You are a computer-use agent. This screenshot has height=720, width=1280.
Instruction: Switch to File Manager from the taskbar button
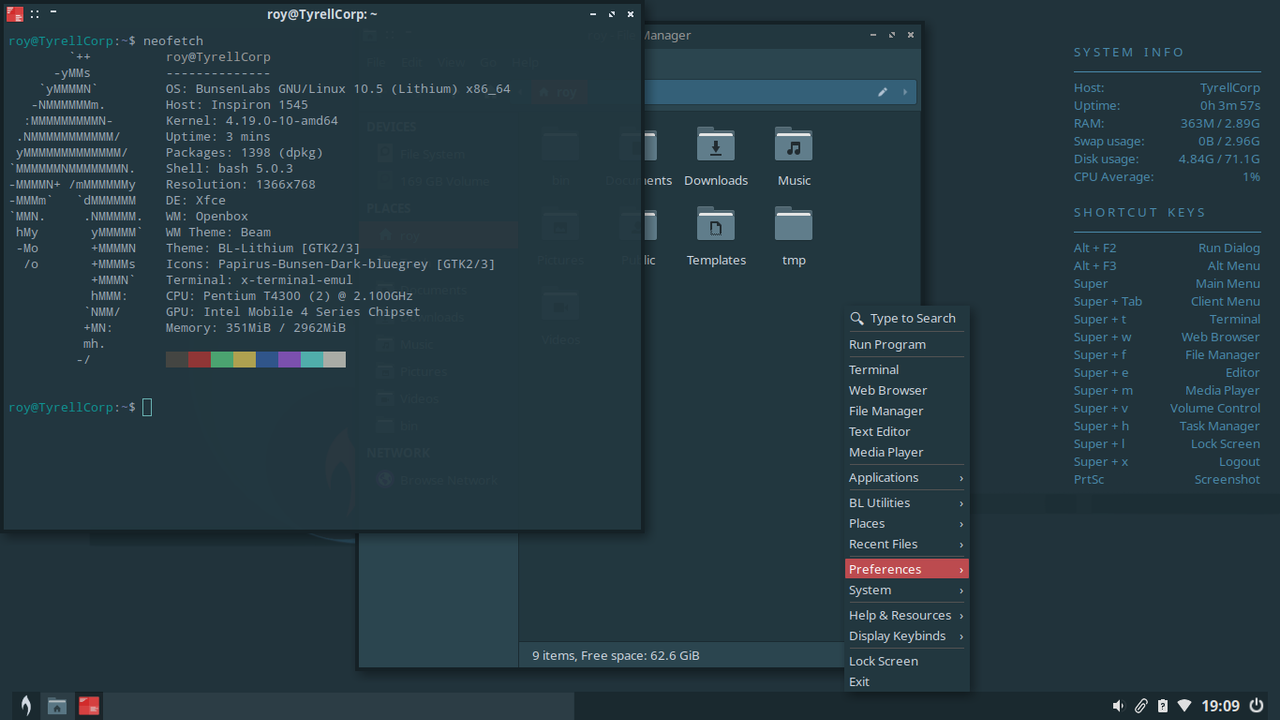pyautogui.click(x=57, y=706)
